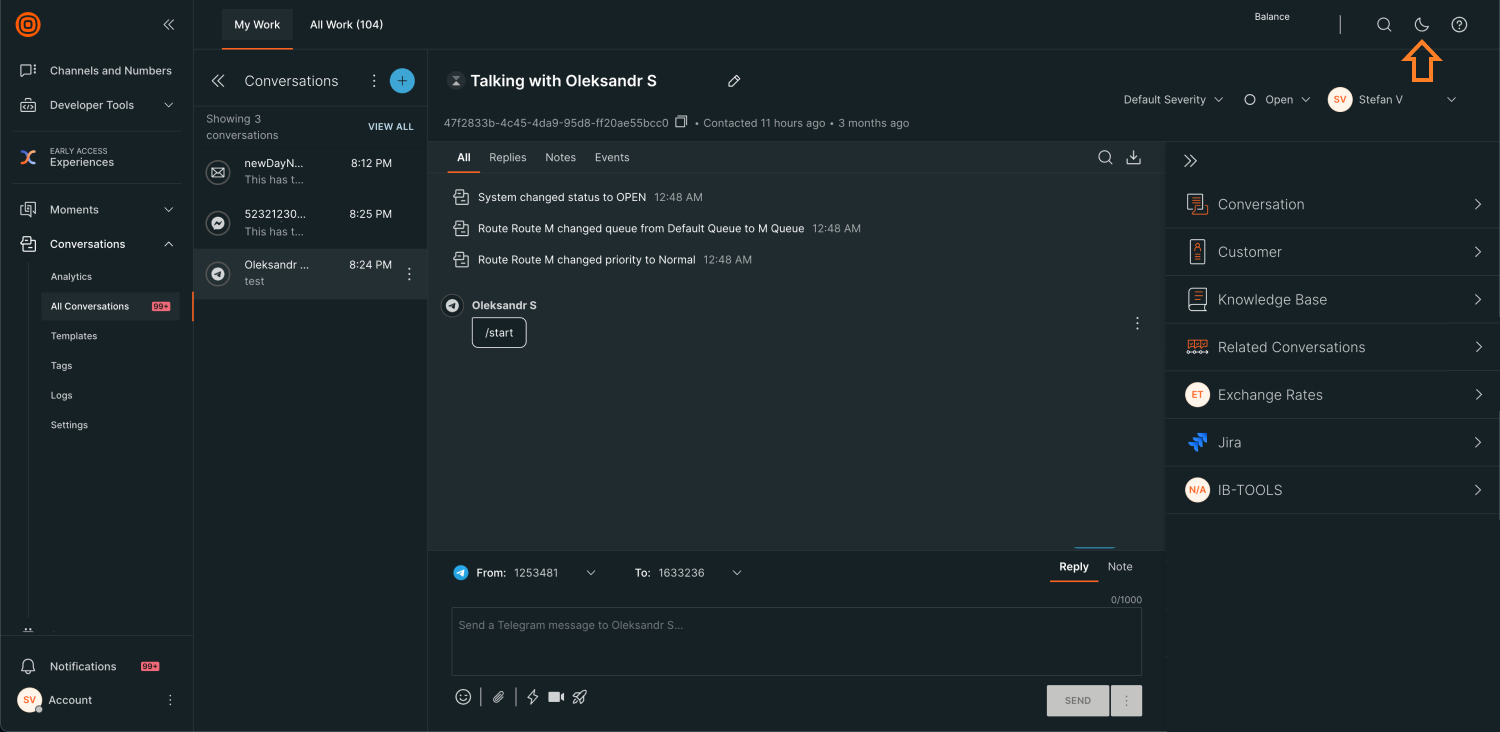Change status from Open dropdown
The width and height of the screenshot is (1500, 732).
(1277, 100)
